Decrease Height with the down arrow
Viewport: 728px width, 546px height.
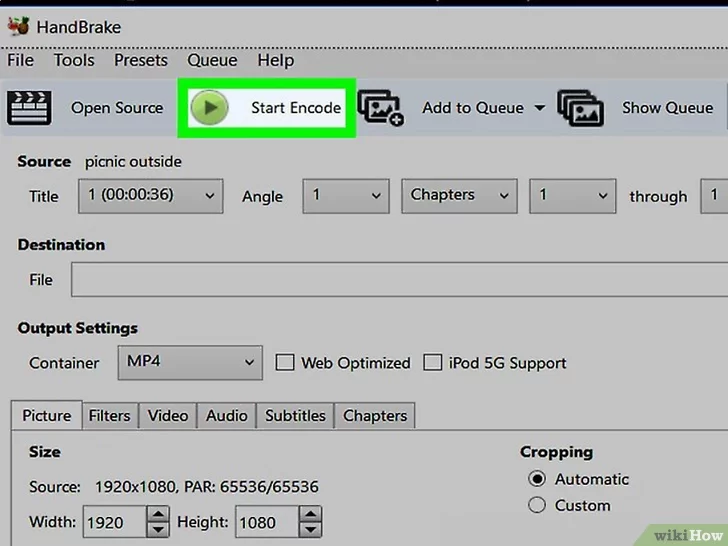click(311, 530)
